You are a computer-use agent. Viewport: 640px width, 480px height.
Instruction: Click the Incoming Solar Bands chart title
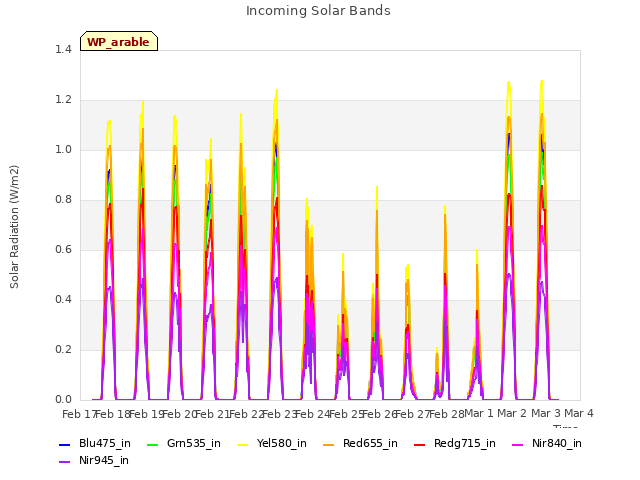318,11
